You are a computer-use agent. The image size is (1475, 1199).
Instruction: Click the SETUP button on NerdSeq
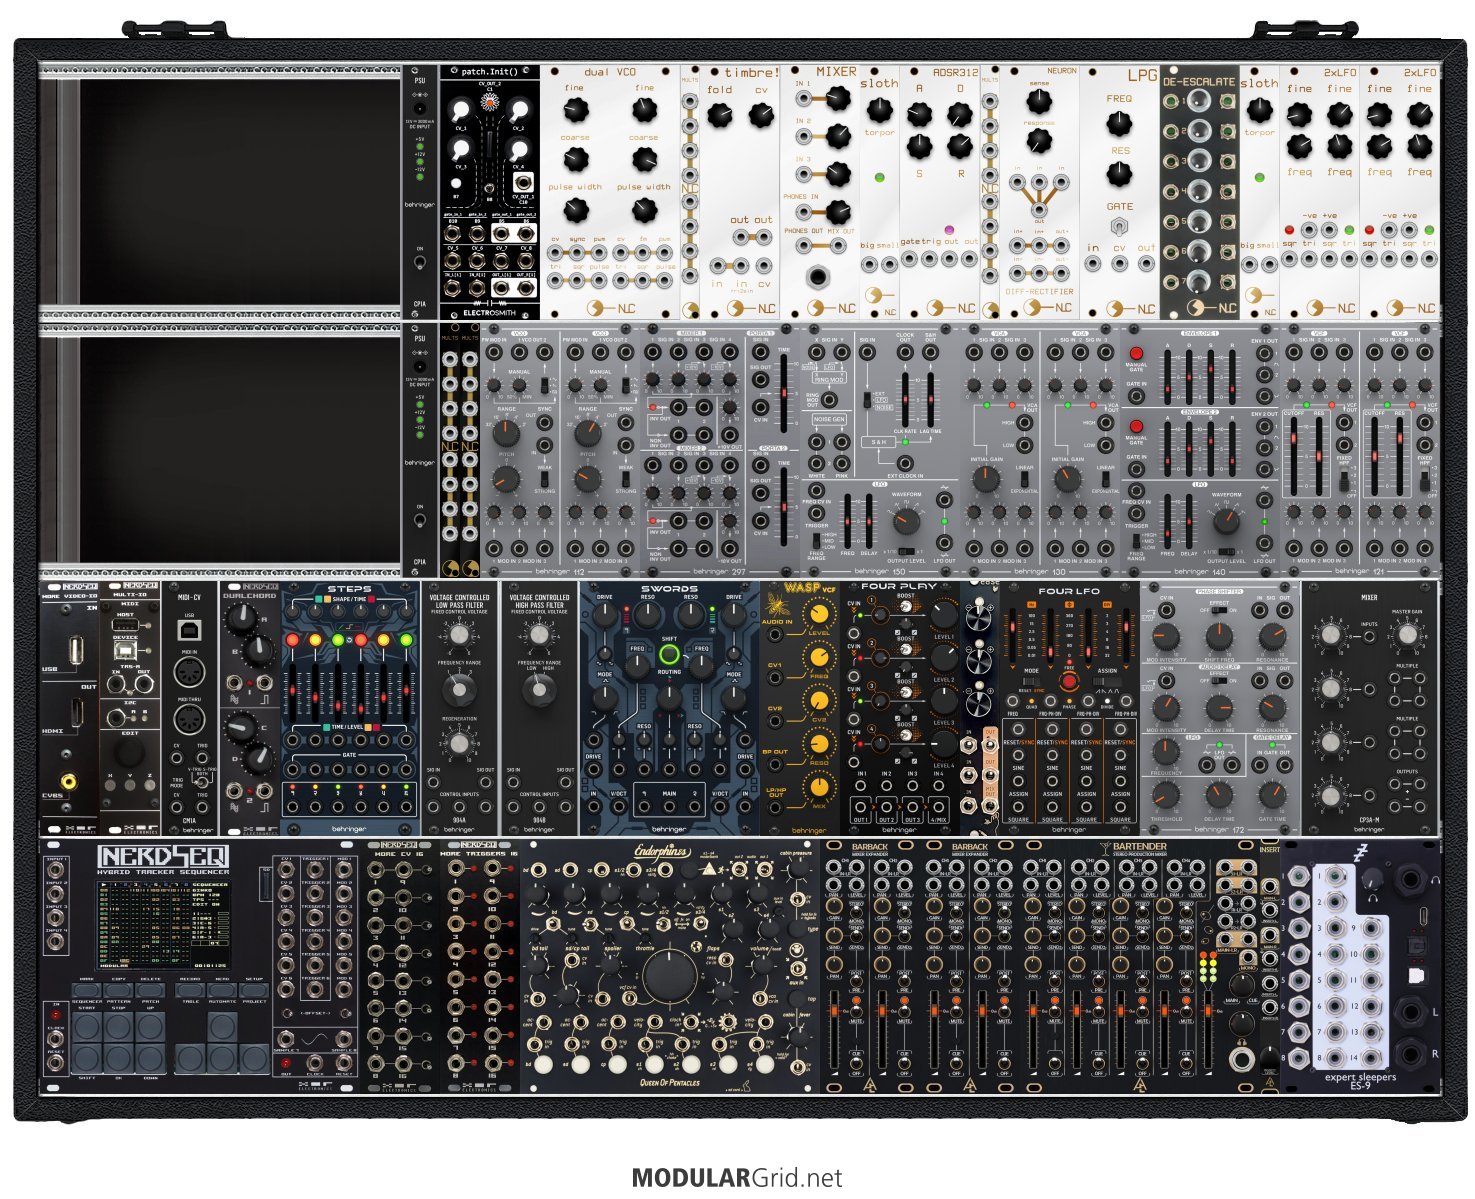tap(254, 990)
